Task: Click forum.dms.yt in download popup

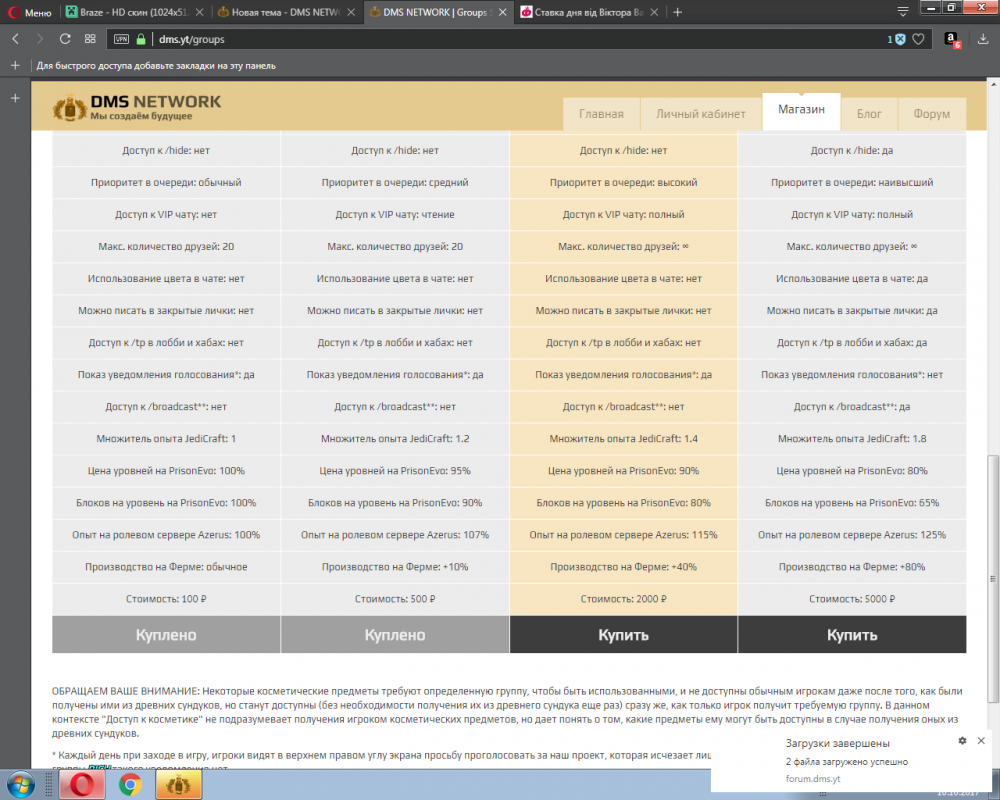Action: [x=812, y=778]
